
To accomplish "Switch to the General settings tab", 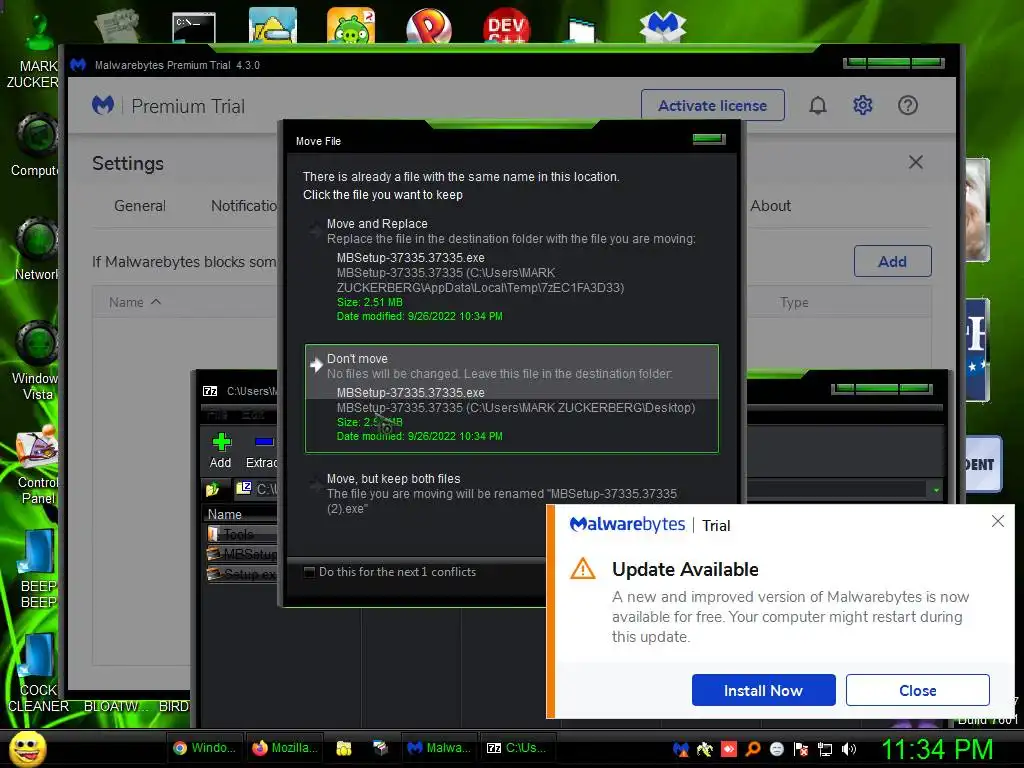I will [x=140, y=206].
